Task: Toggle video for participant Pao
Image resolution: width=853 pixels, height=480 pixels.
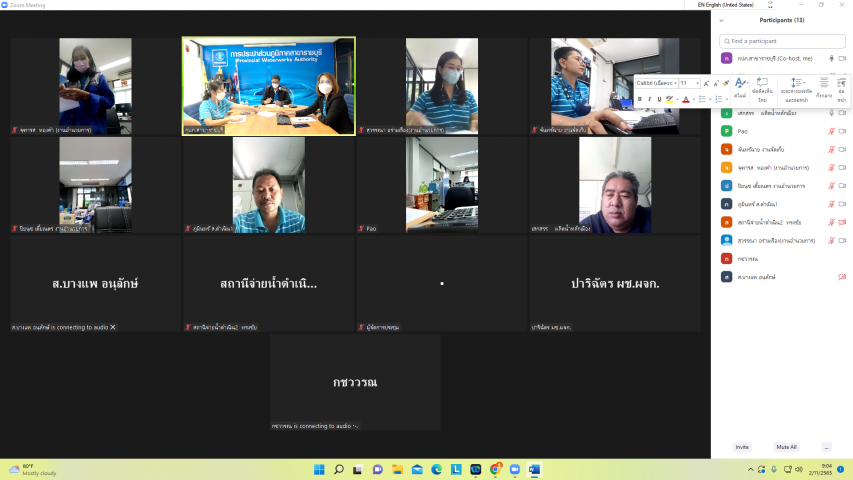Action: click(842, 131)
